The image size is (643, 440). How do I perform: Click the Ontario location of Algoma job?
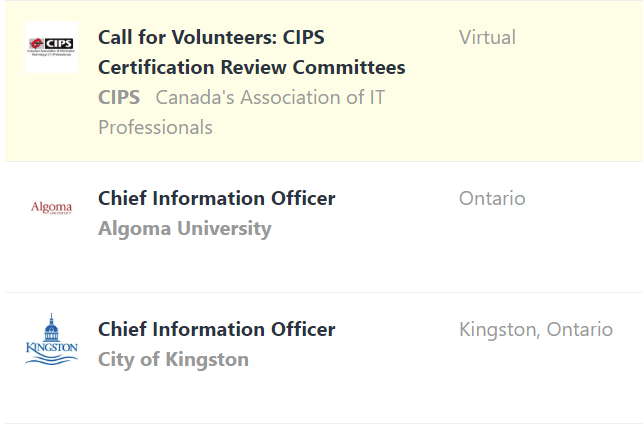tap(492, 198)
